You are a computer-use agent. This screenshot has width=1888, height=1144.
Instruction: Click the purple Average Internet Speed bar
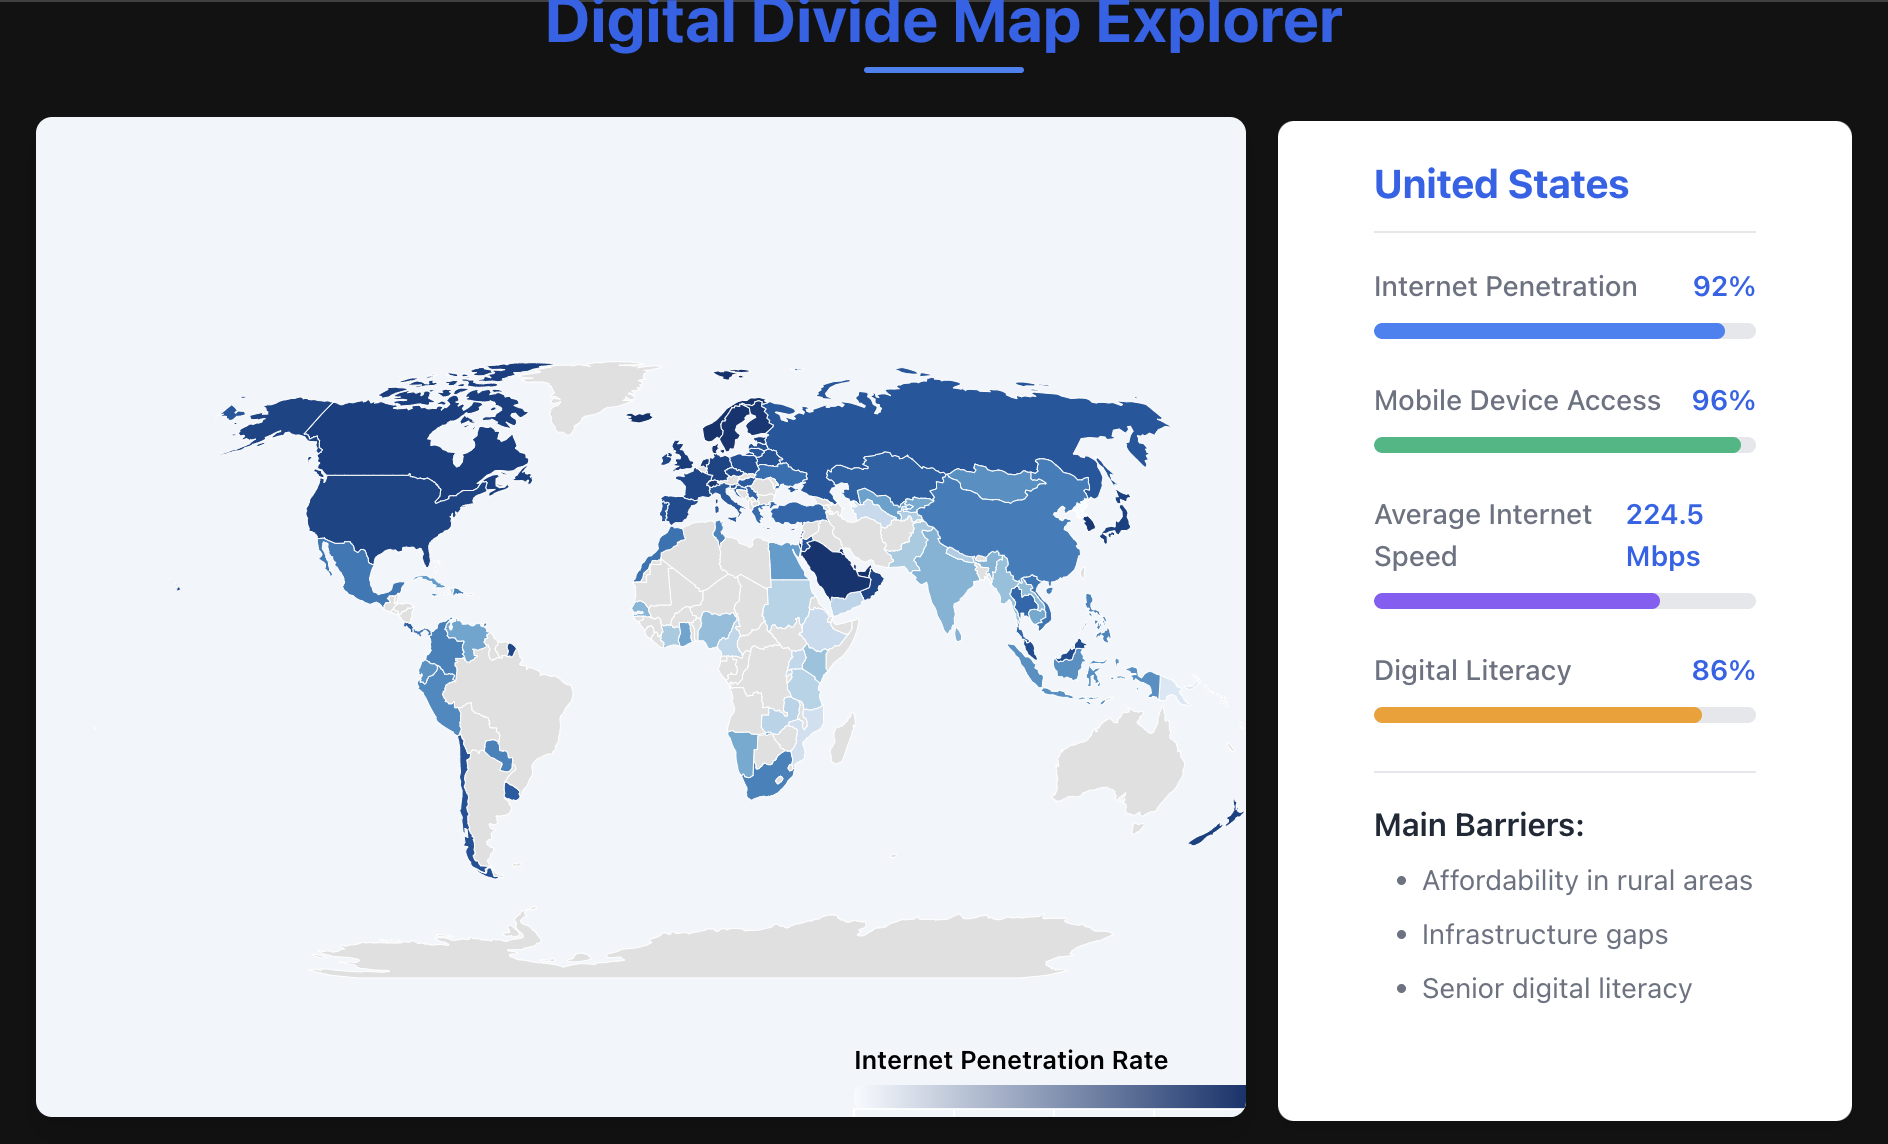coord(1564,601)
